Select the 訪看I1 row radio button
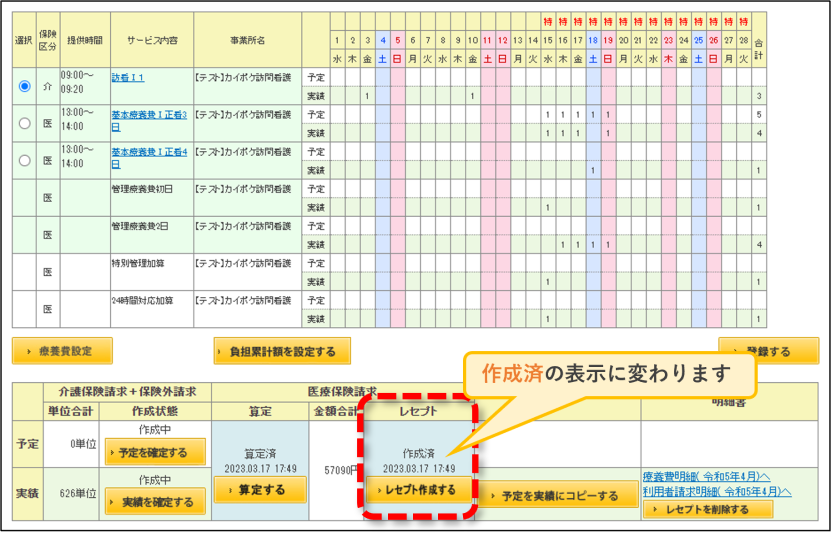The width and height of the screenshot is (831, 533). coord(24,86)
